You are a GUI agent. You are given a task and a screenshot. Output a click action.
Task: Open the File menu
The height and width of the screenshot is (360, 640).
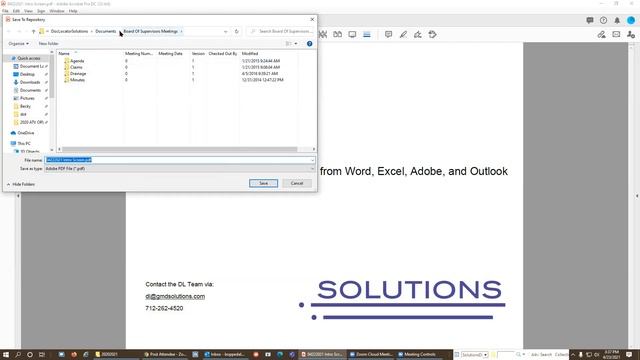[5, 11]
